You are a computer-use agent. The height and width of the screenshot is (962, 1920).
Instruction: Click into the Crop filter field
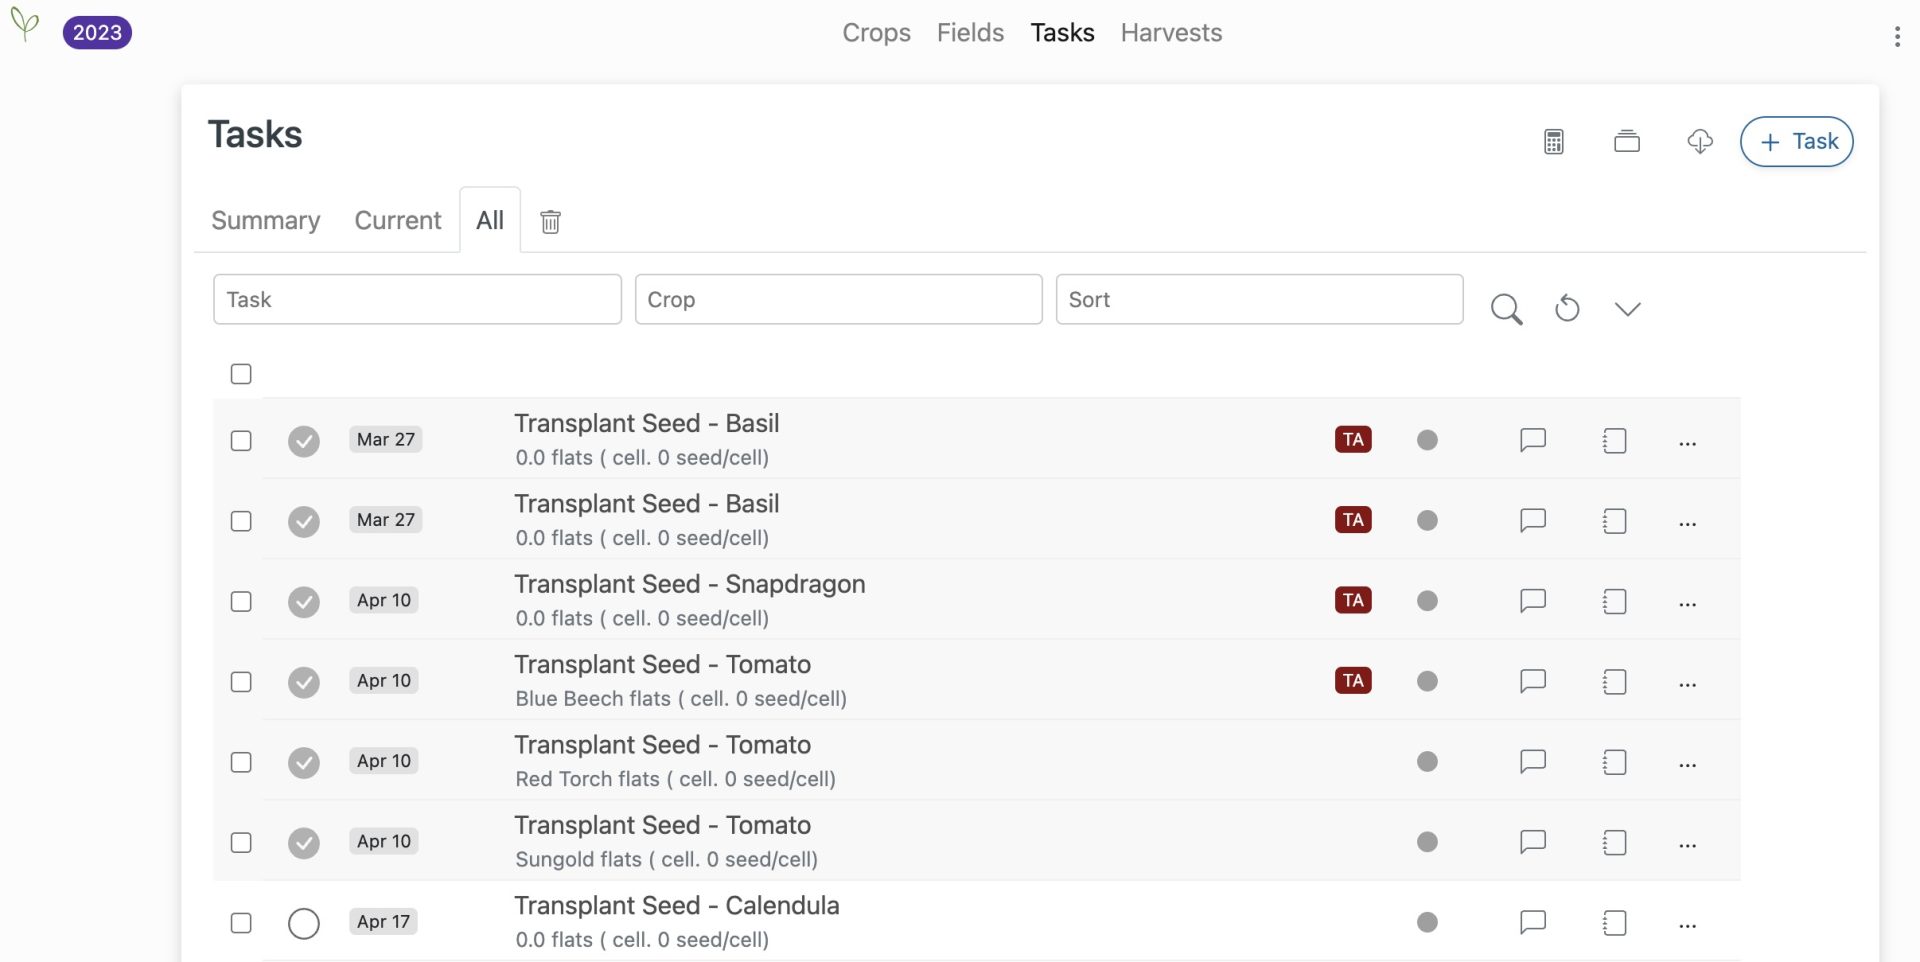click(x=838, y=300)
